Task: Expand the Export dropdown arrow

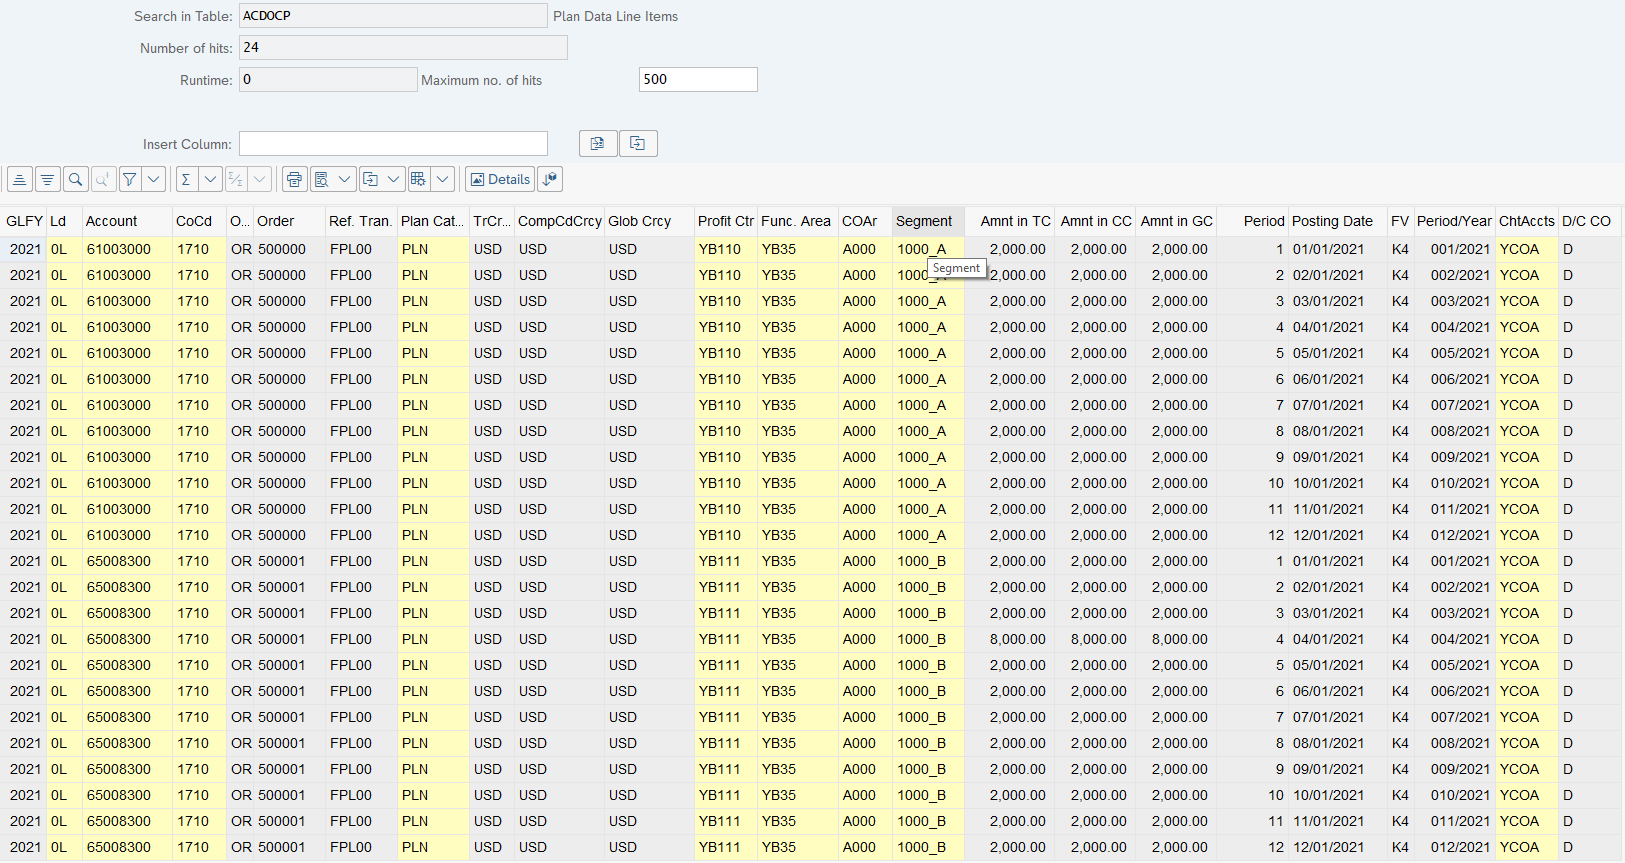Action: pyautogui.click(x=394, y=179)
